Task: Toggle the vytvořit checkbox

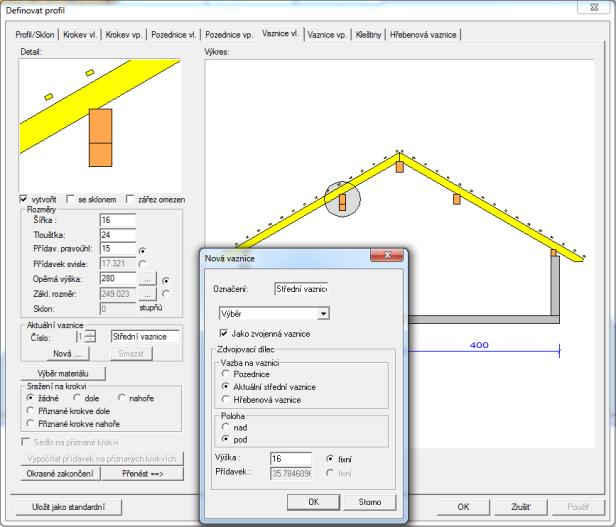Action: [24, 199]
